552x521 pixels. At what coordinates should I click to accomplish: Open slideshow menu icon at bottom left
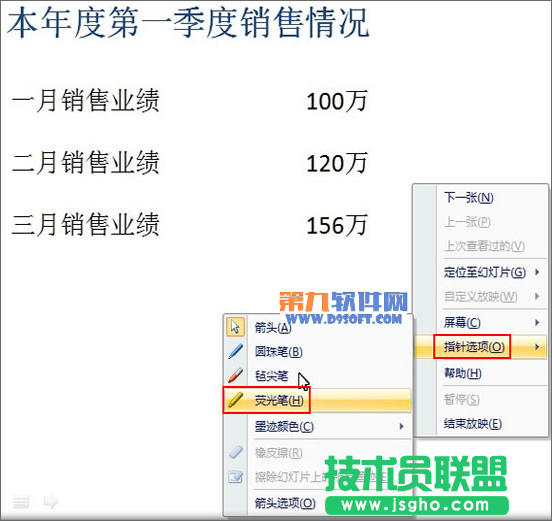(21, 501)
